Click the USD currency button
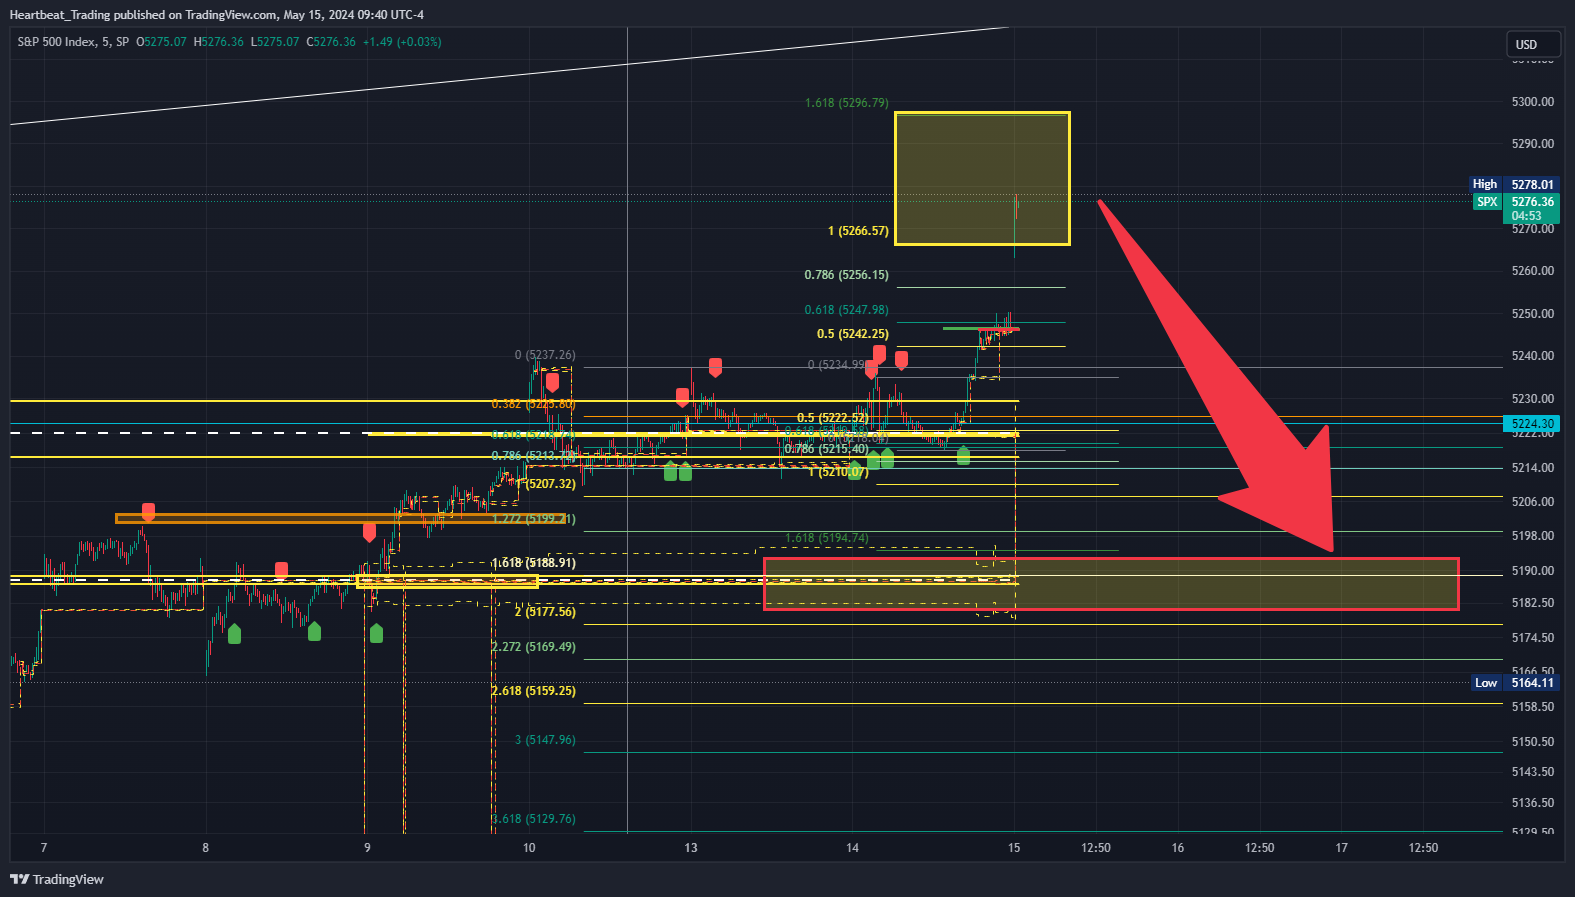 1533,45
